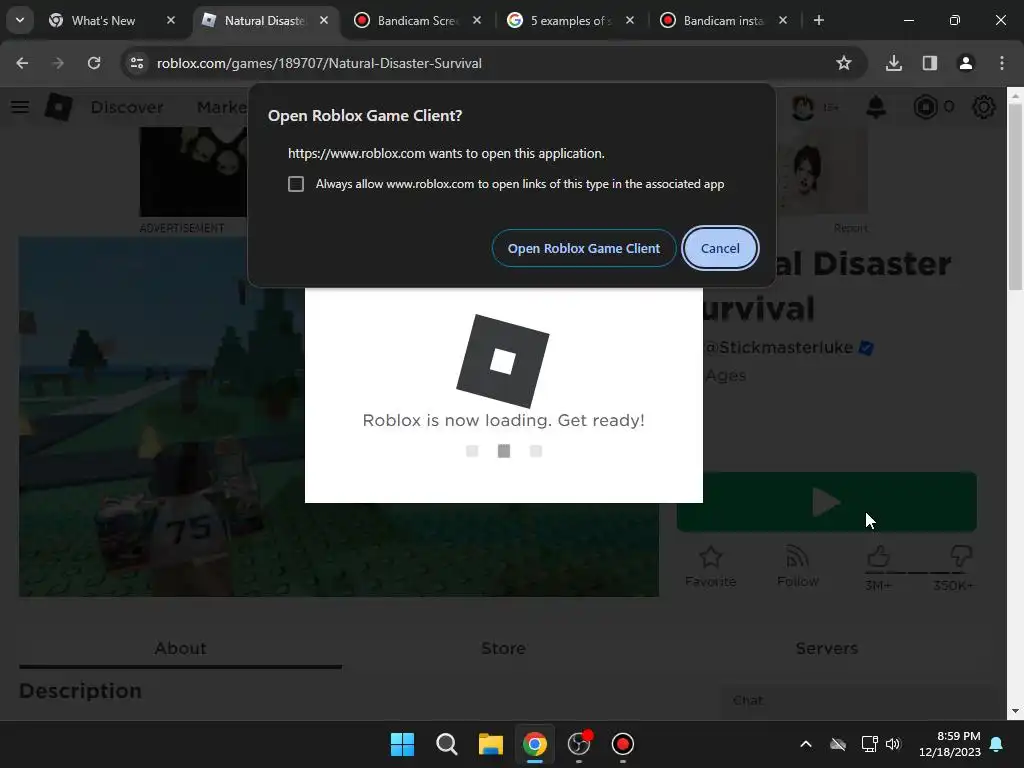1024x768 pixels.
Task: Open Roblox notifications bell
Action: point(876,107)
